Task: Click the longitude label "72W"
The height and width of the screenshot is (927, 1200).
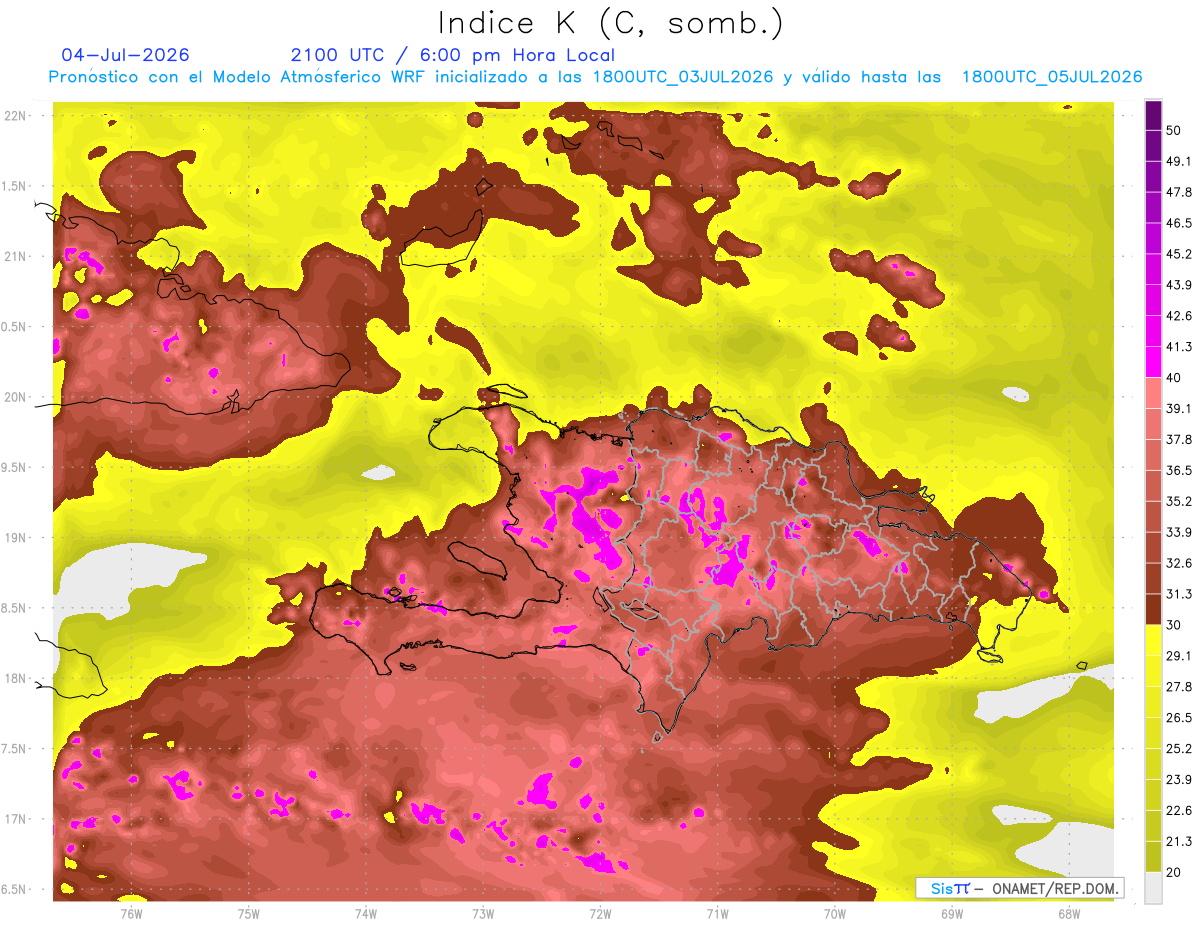Action: pyautogui.click(x=600, y=913)
